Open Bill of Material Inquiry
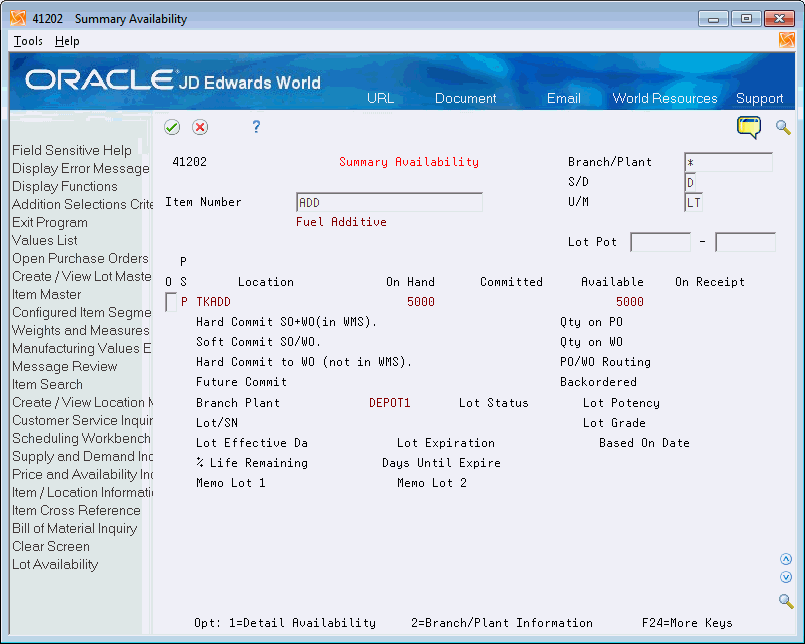805x644 pixels. [x=74, y=528]
